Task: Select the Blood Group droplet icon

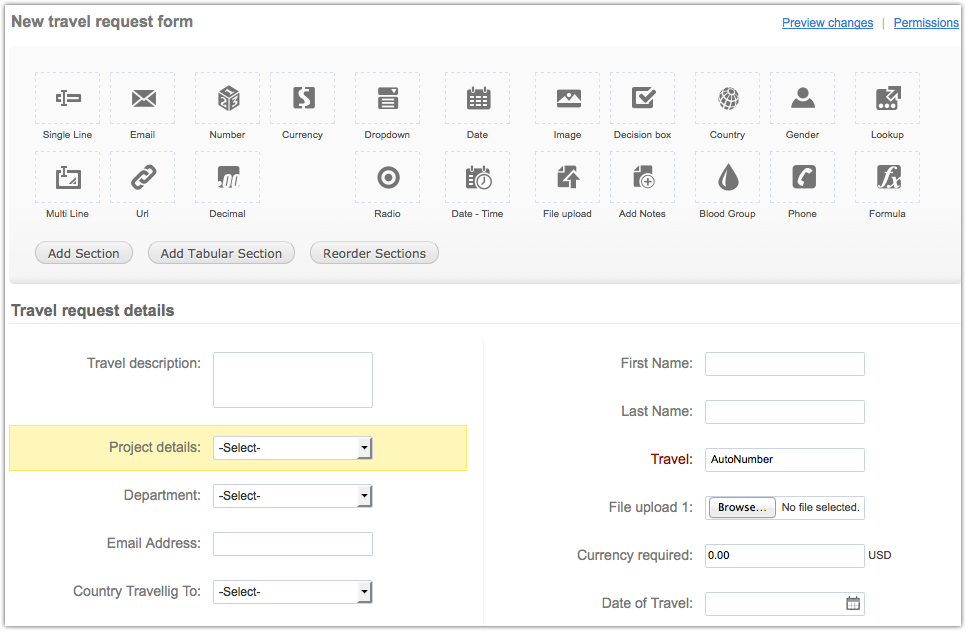Action: pyautogui.click(x=727, y=177)
